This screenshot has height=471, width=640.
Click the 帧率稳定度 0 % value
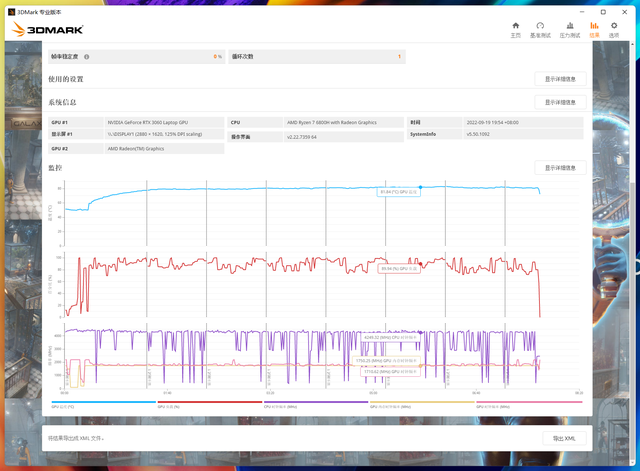pyautogui.click(x=218, y=57)
